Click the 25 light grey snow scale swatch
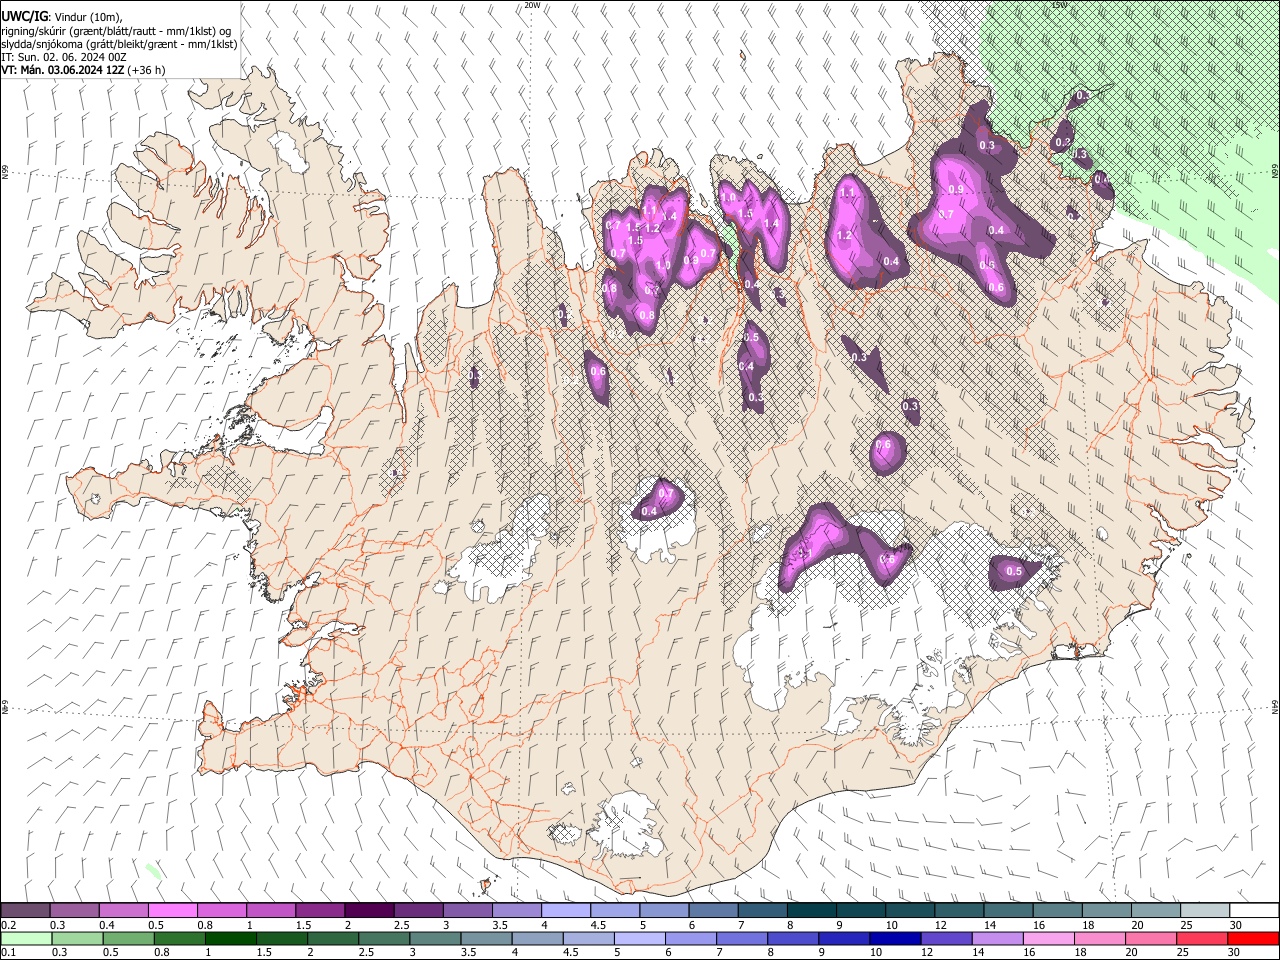The width and height of the screenshot is (1280, 960). 1203,911
